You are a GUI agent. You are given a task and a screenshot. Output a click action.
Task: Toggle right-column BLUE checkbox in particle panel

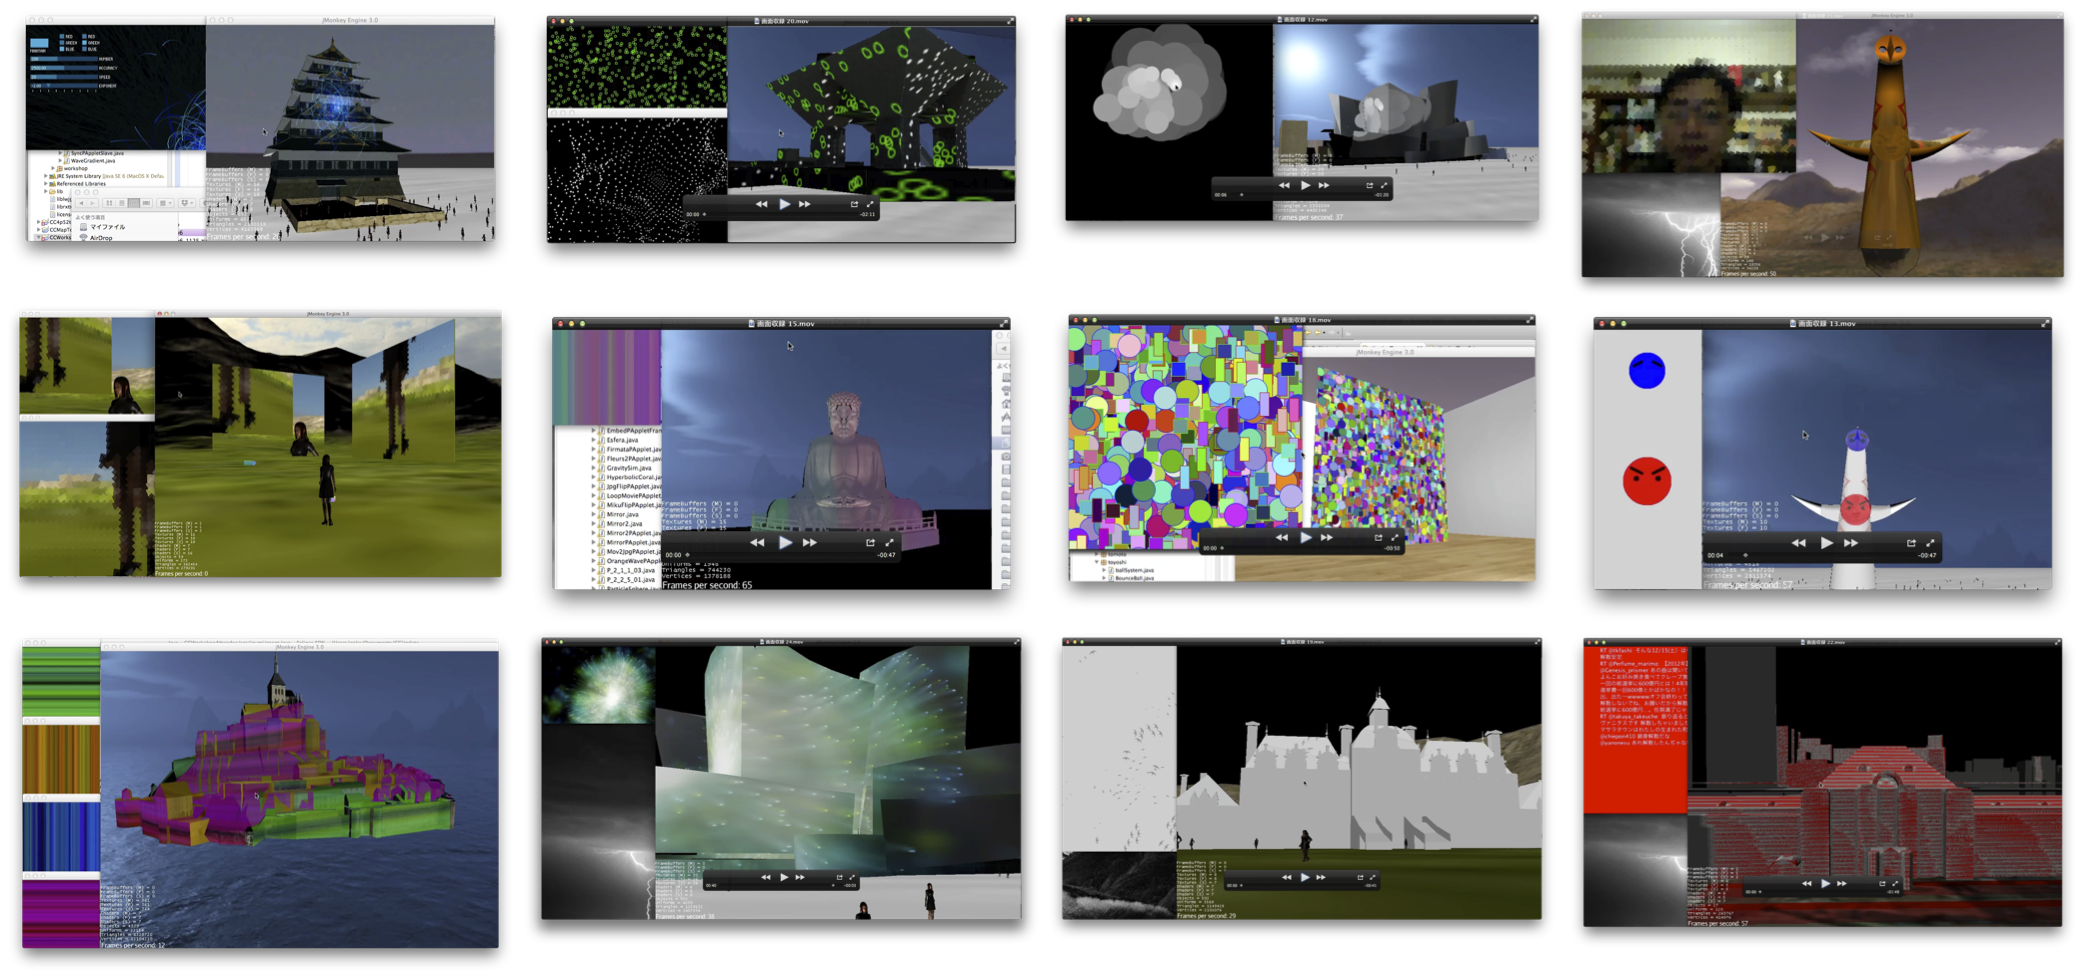(x=84, y=49)
